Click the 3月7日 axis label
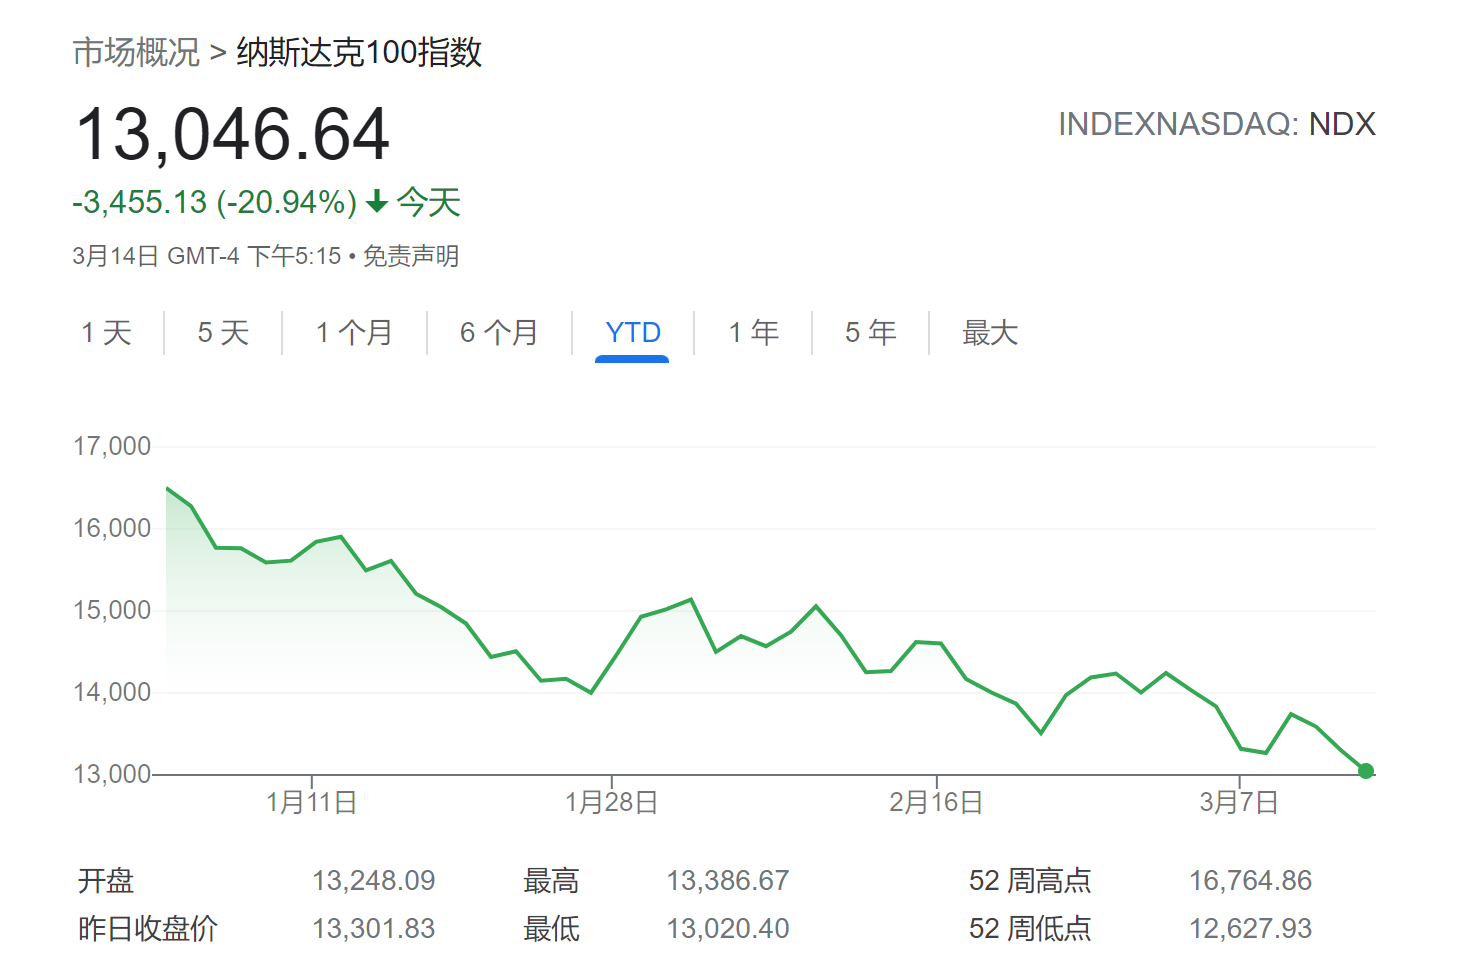Screen dimensions: 1460x976 click(1240, 802)
